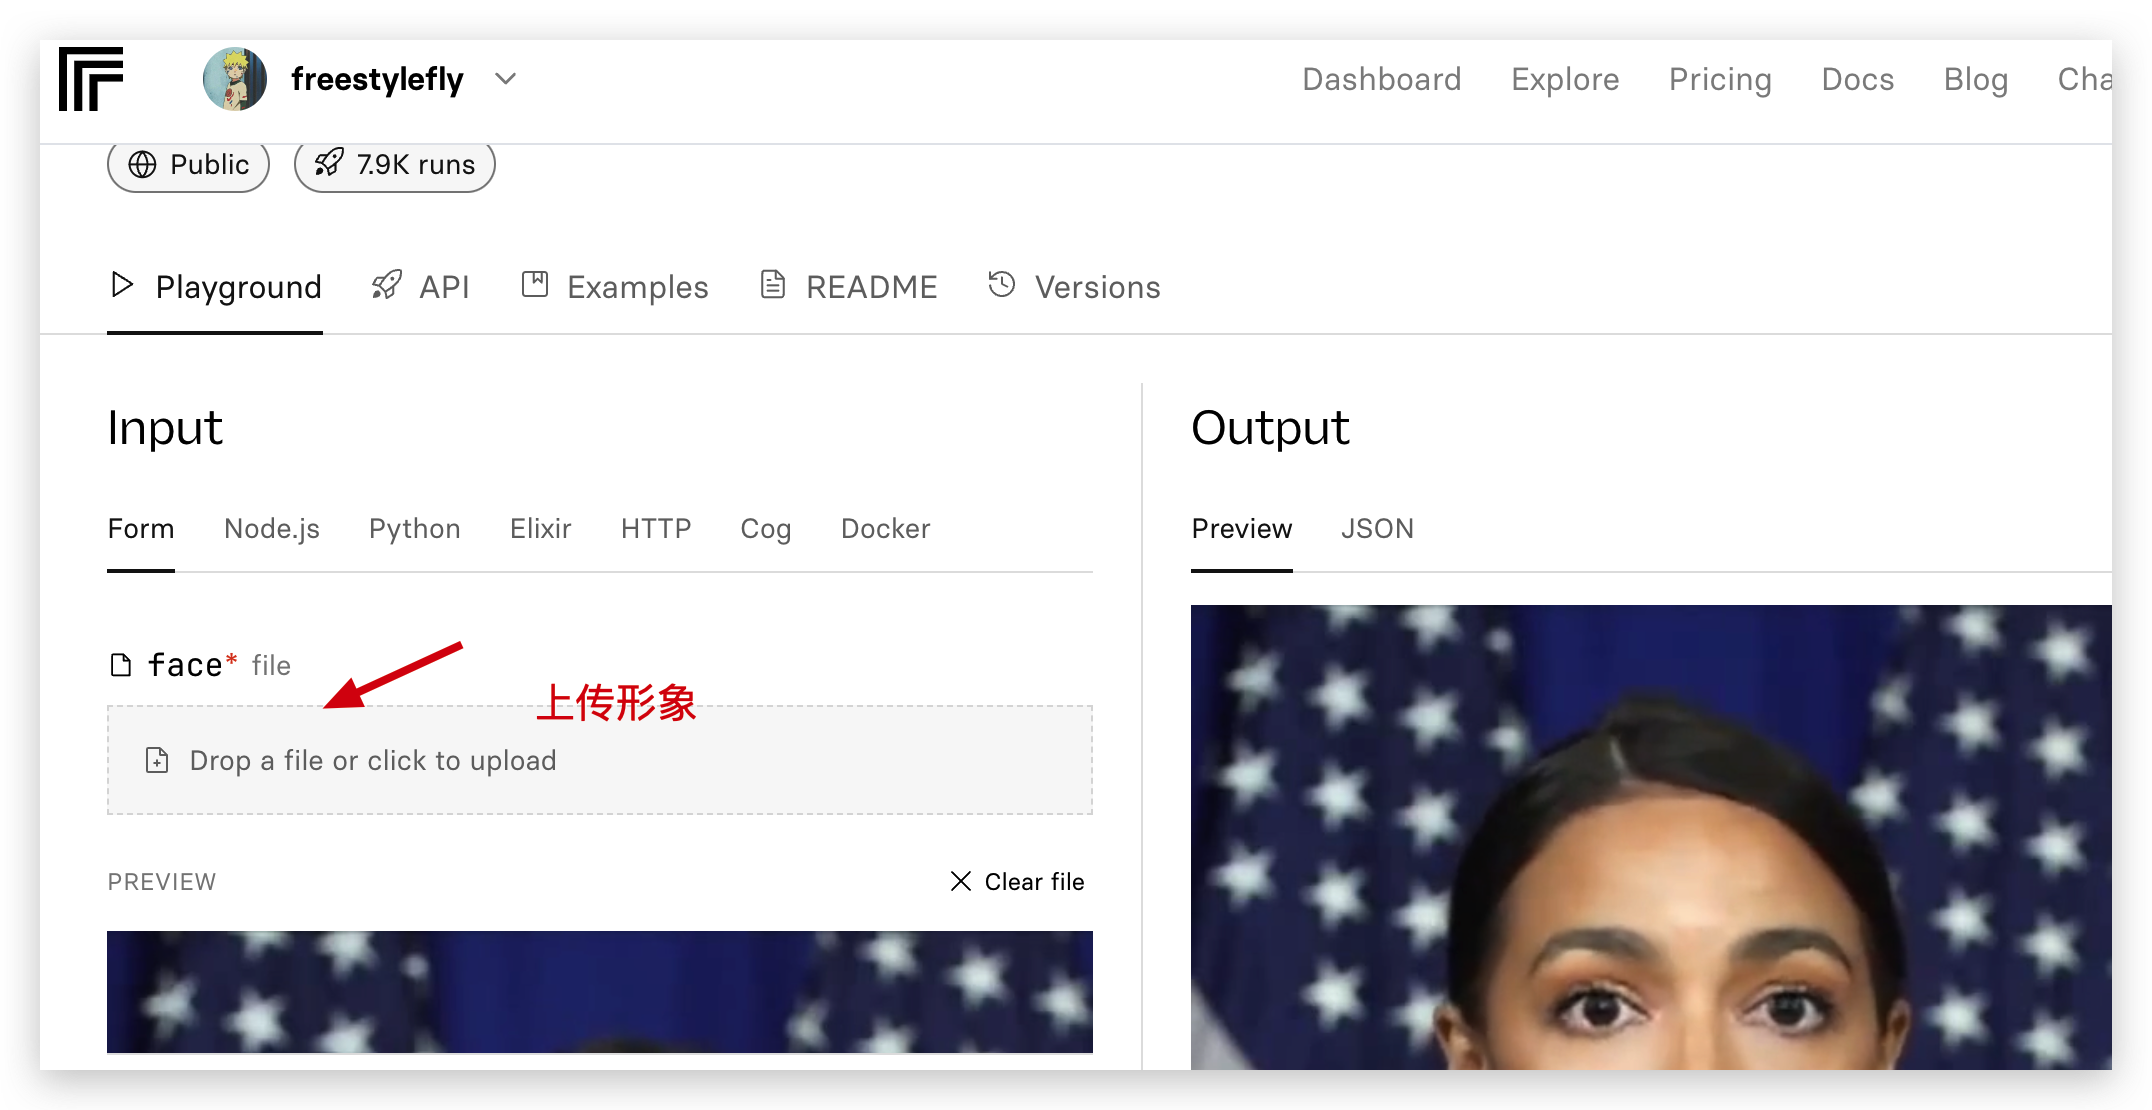Open the API tab

421,288
